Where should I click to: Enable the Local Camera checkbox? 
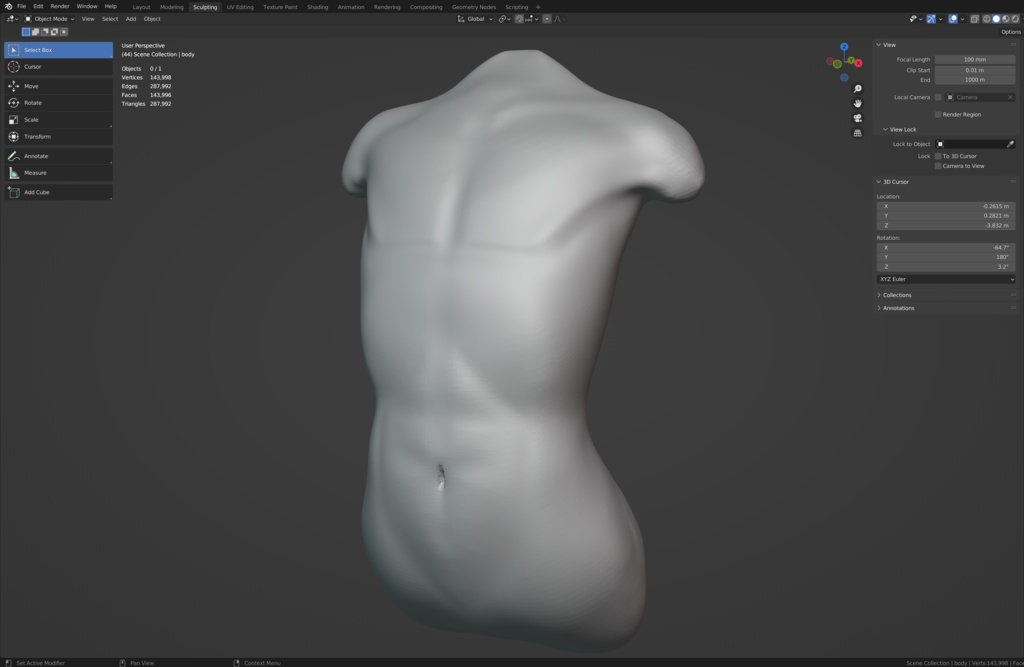click(x=938, y=97)
